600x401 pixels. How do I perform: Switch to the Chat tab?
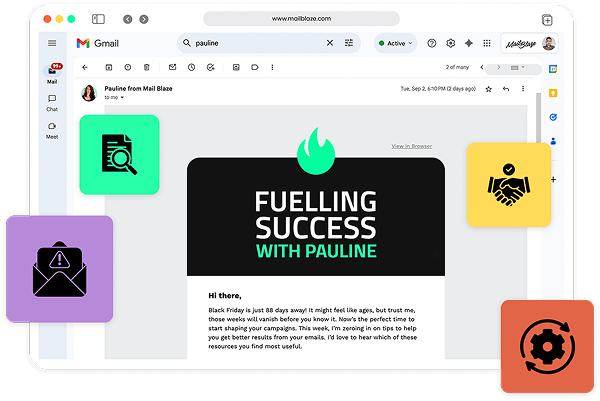(x=52, y=101)
